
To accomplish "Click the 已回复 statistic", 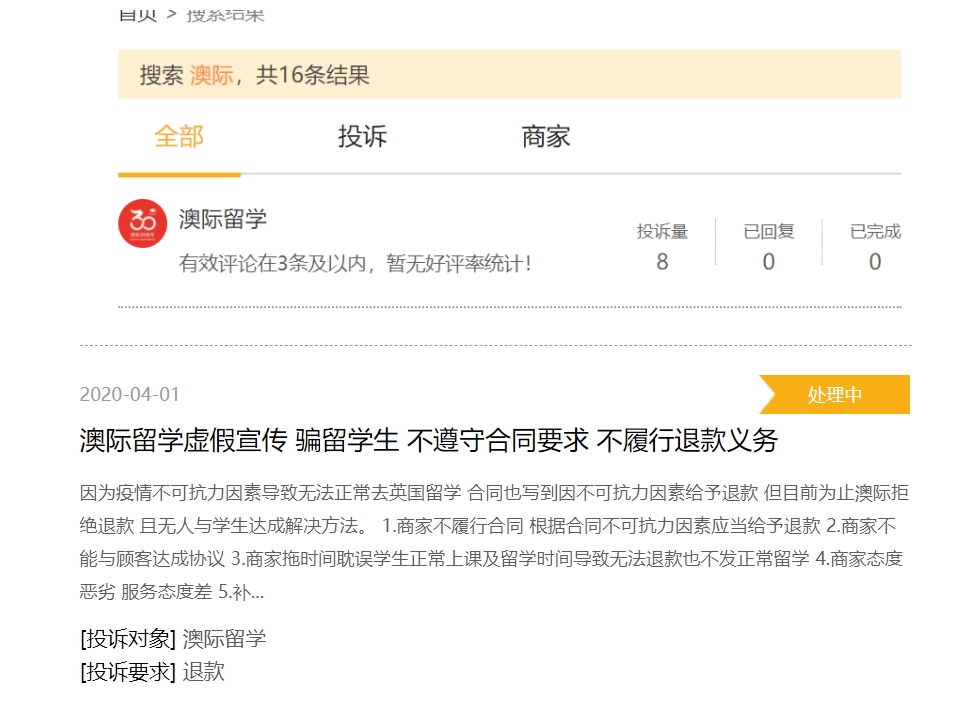I will (x=769, y=247).
